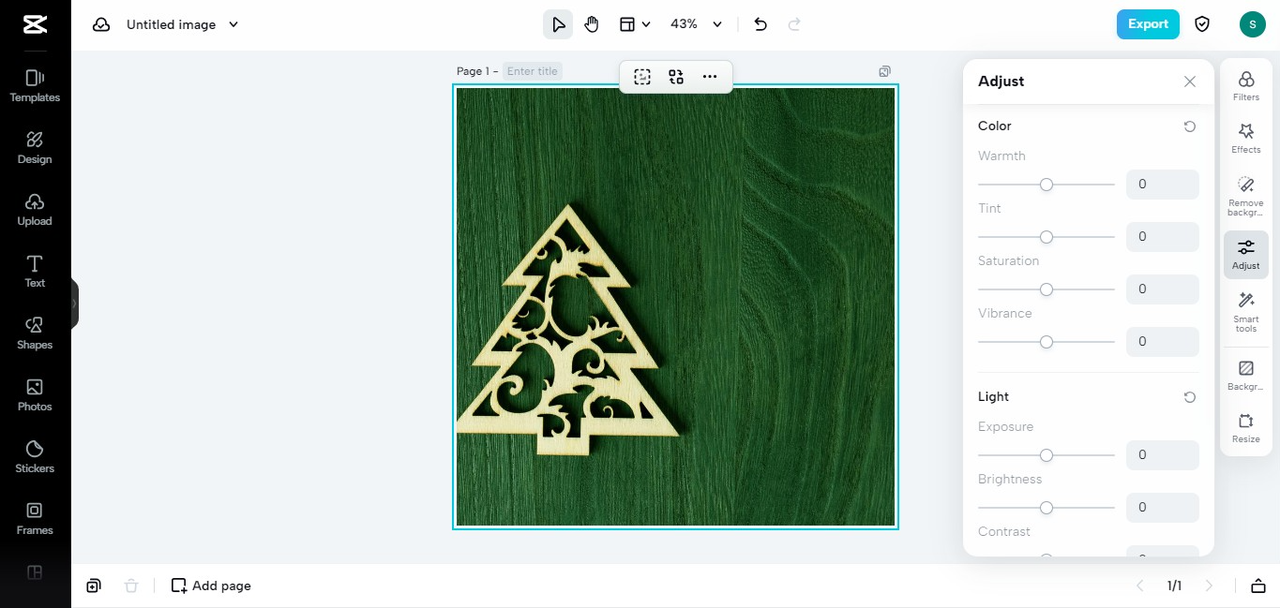Image resolution: width=1280 pixels, height=608 pixels.
Task: Click the Brightness slider handle
Action: (x=1046, y=508)
